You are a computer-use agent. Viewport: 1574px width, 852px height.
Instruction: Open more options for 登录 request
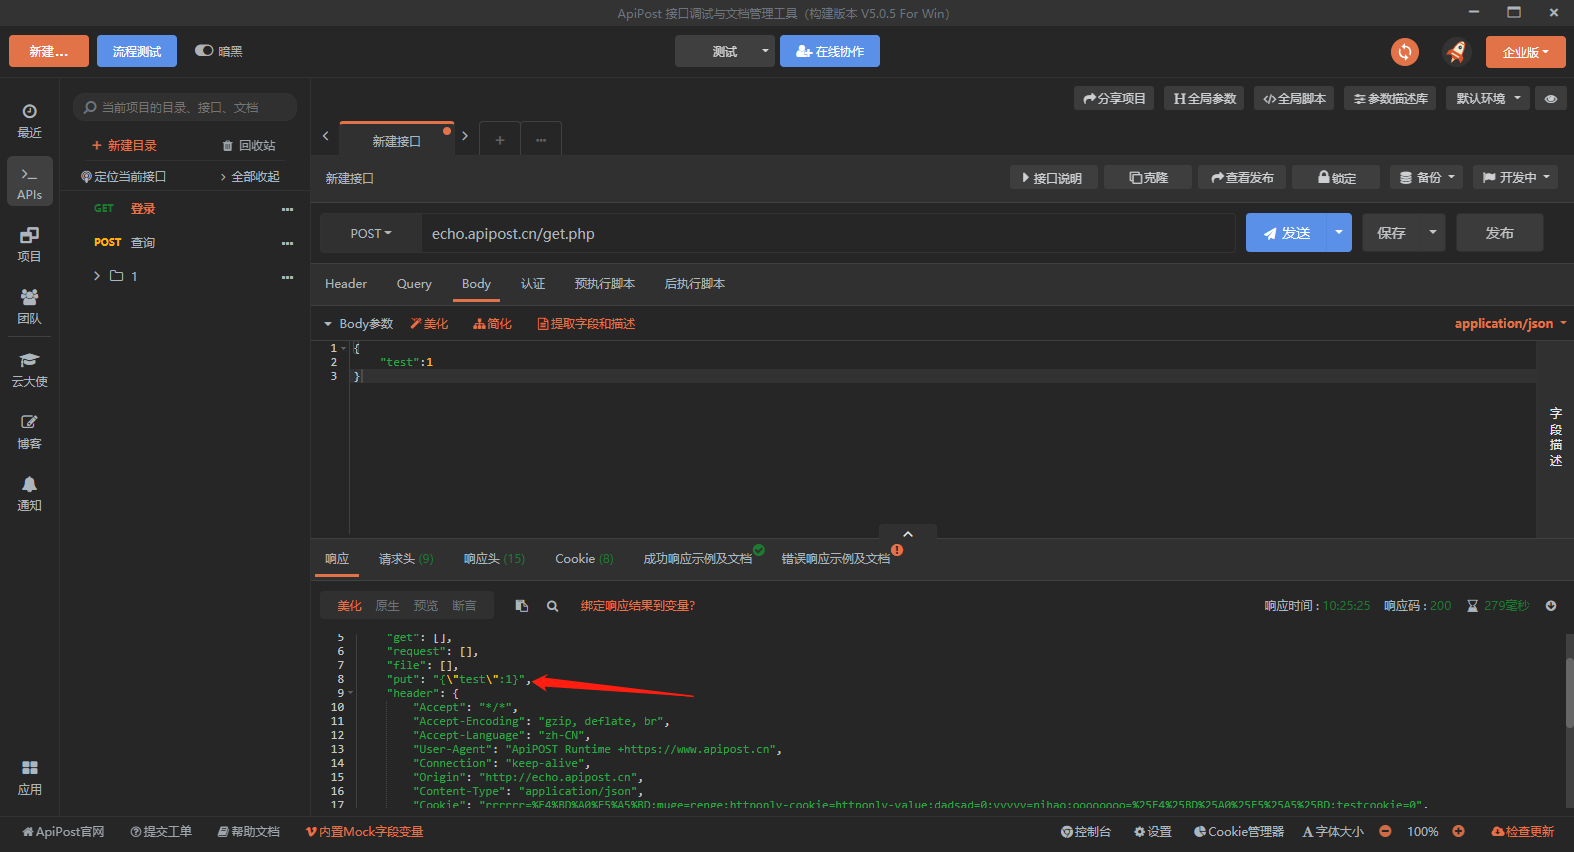pyautogui.click(x=287, y=209)
